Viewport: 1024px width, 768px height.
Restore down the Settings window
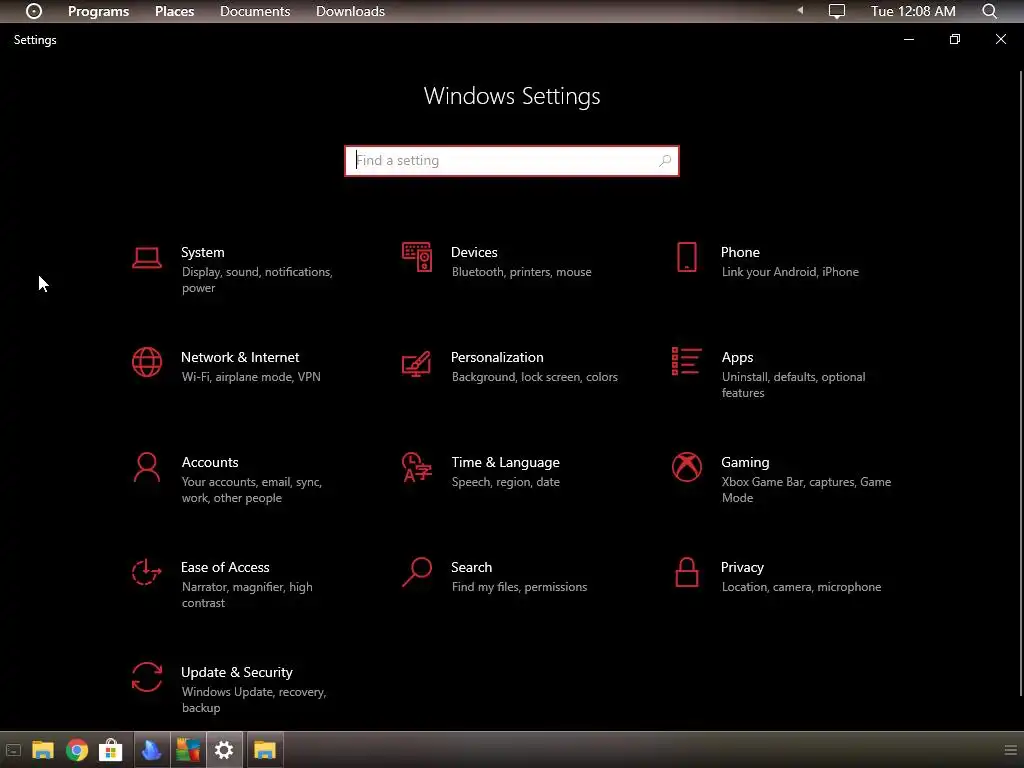pos(955,39)
